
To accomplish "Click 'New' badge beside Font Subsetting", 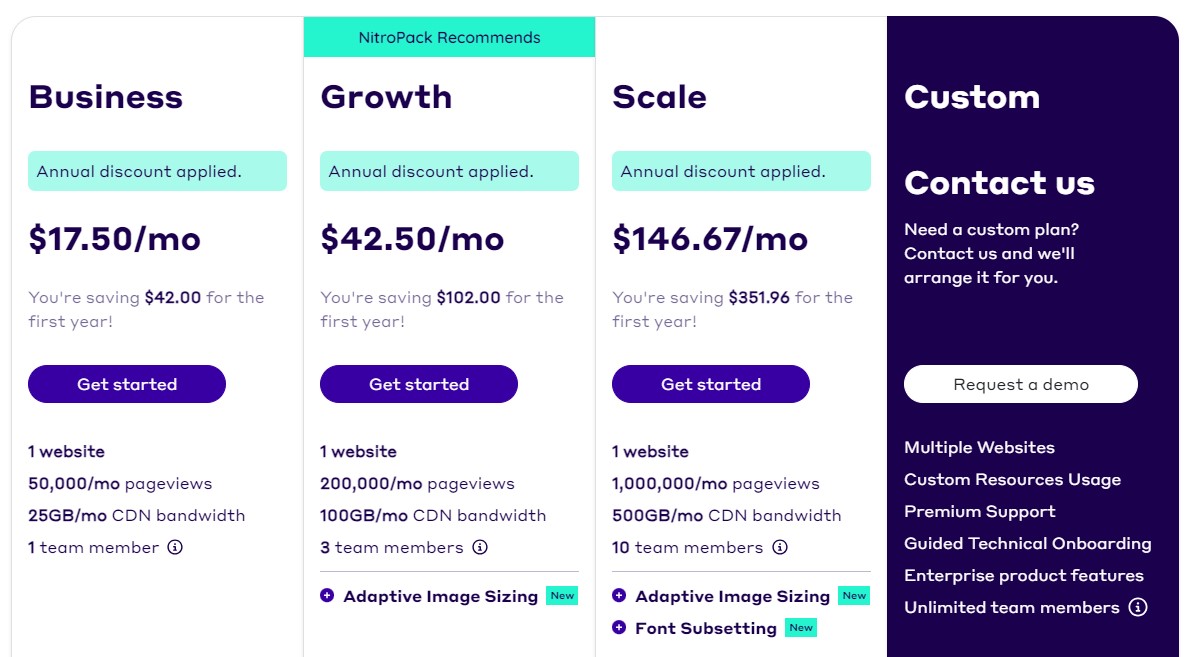I will click(x=801, y=627).
